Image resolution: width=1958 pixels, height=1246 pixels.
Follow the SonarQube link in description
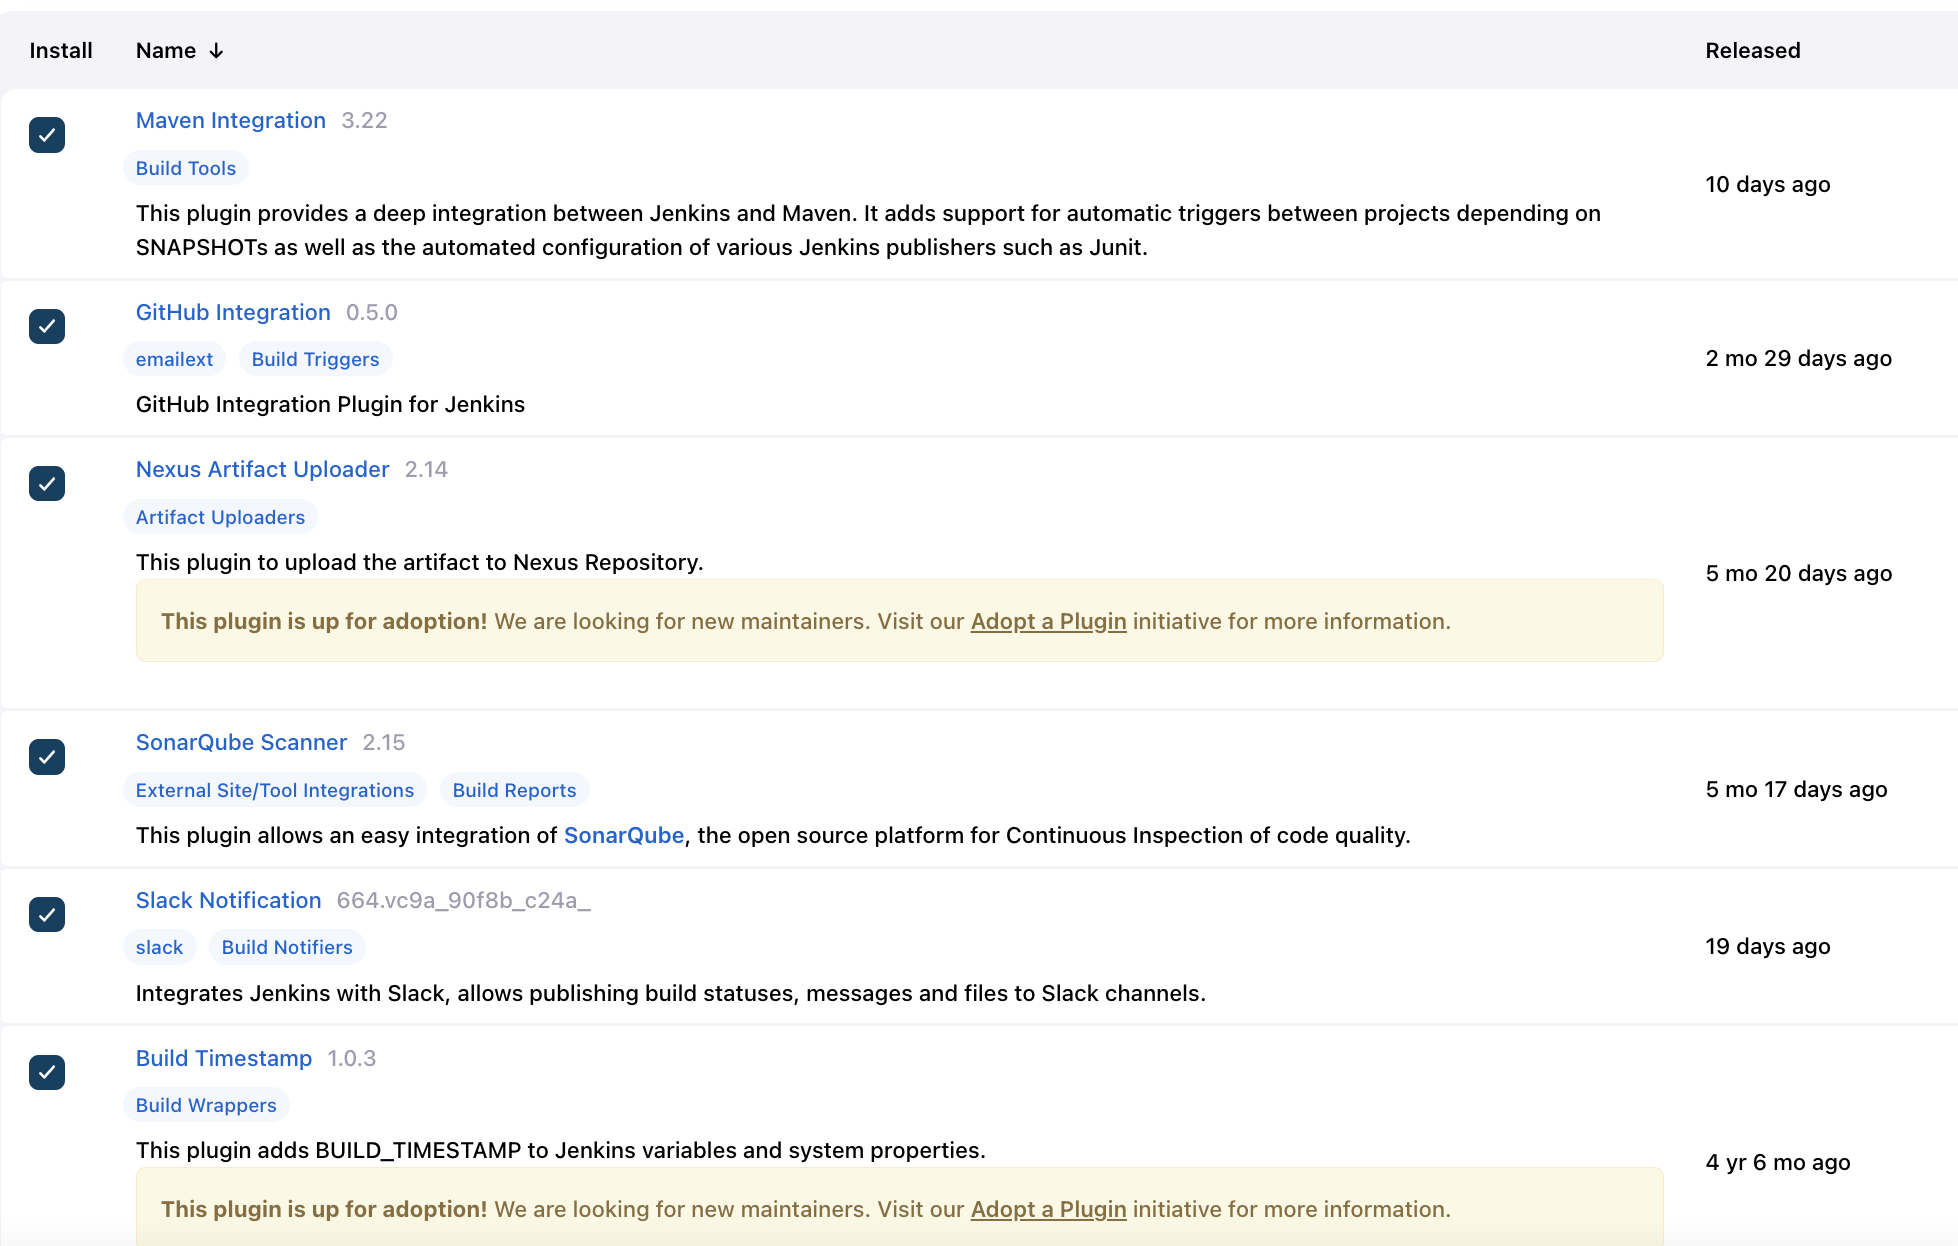(x=624, y=836)
